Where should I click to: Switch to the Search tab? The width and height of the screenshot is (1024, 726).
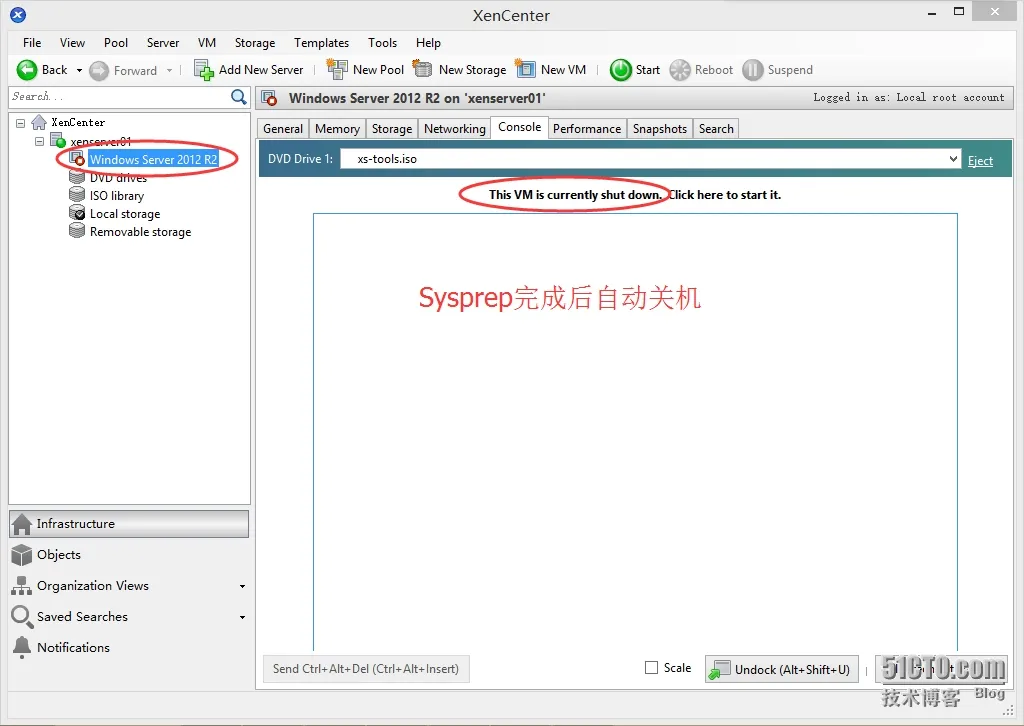click(x=716, y=129)
